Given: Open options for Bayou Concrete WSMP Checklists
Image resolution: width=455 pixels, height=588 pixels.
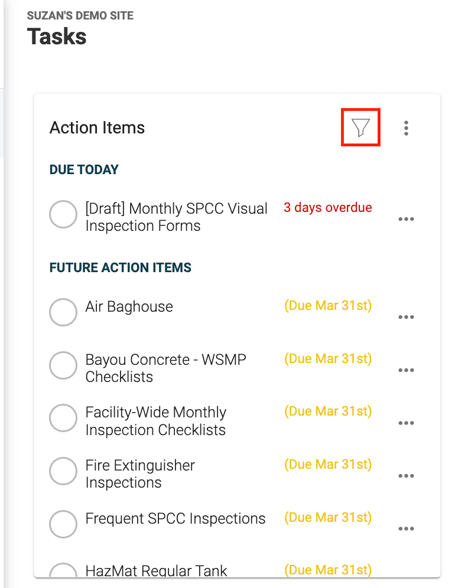Looking at the screenshot, I should [x=406, y=370].
